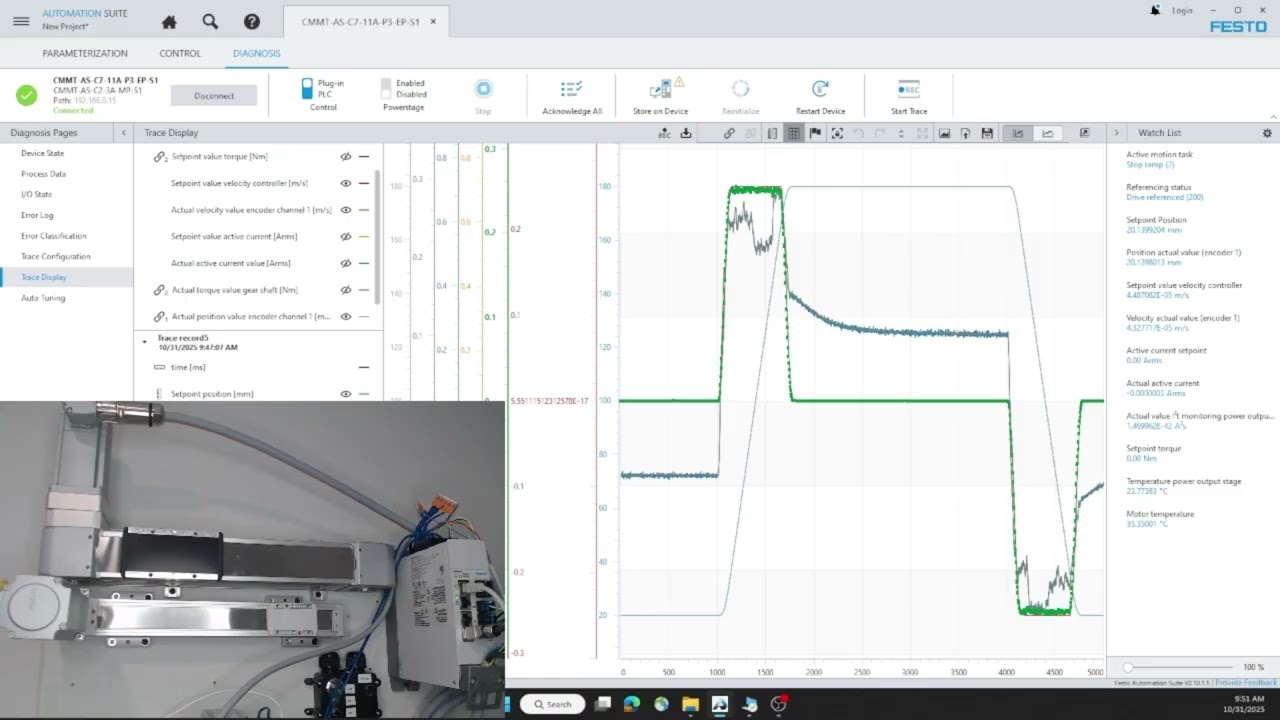Switch to the CONTROL tab
This screenshot has height=720, width=1280.
tap(180, 53)
